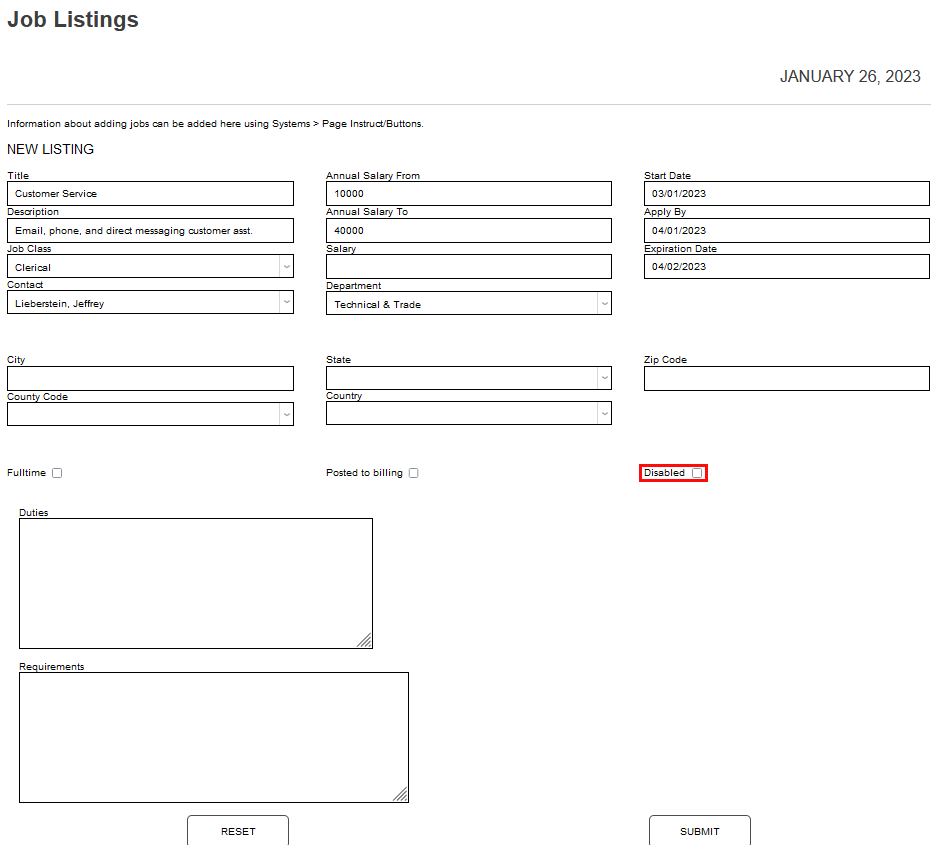
Task: Click into the Title field
Action: point(150,194)
